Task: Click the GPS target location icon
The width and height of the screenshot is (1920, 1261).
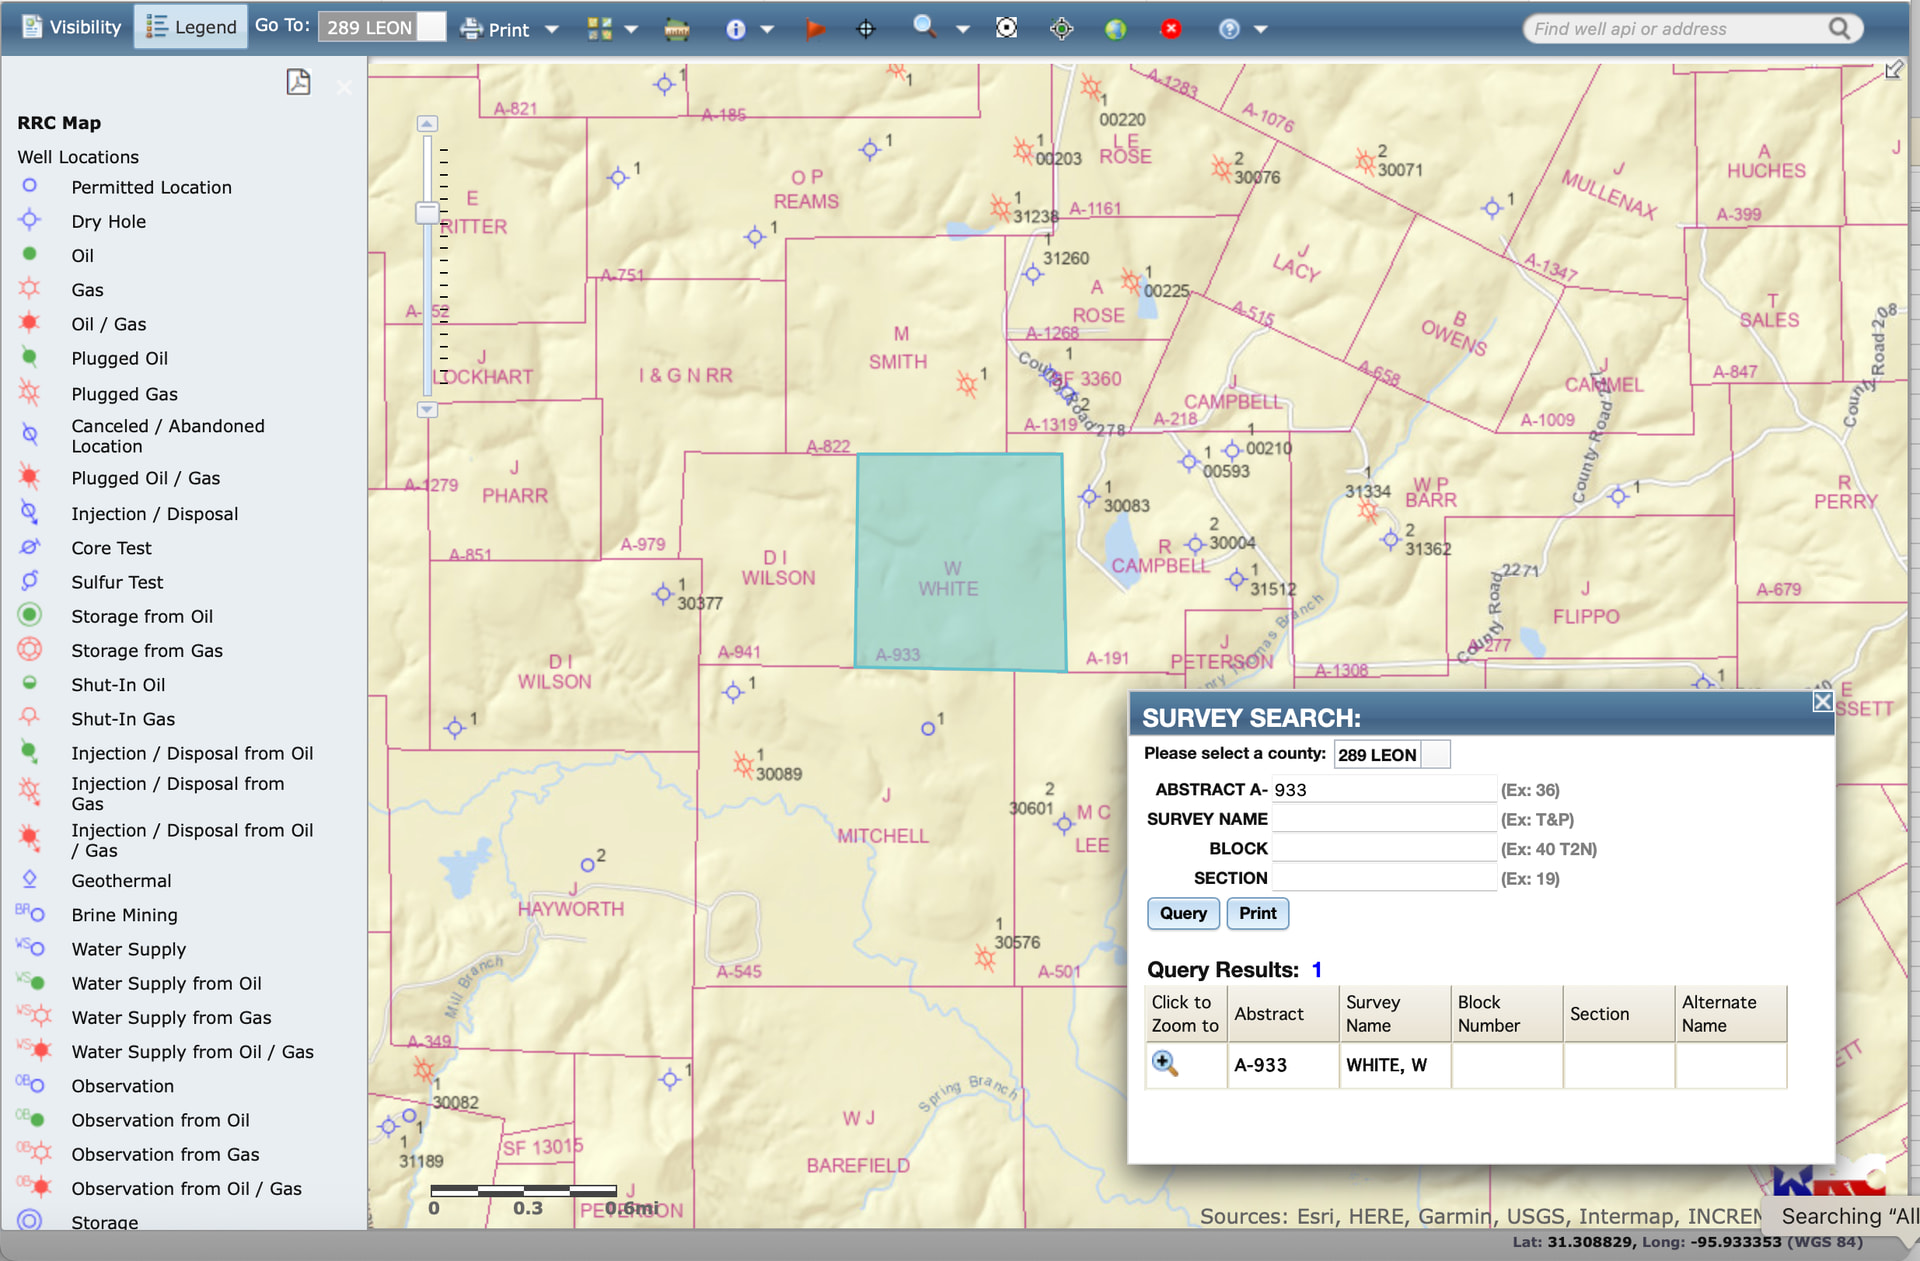Action: (x=1061, y=29)
